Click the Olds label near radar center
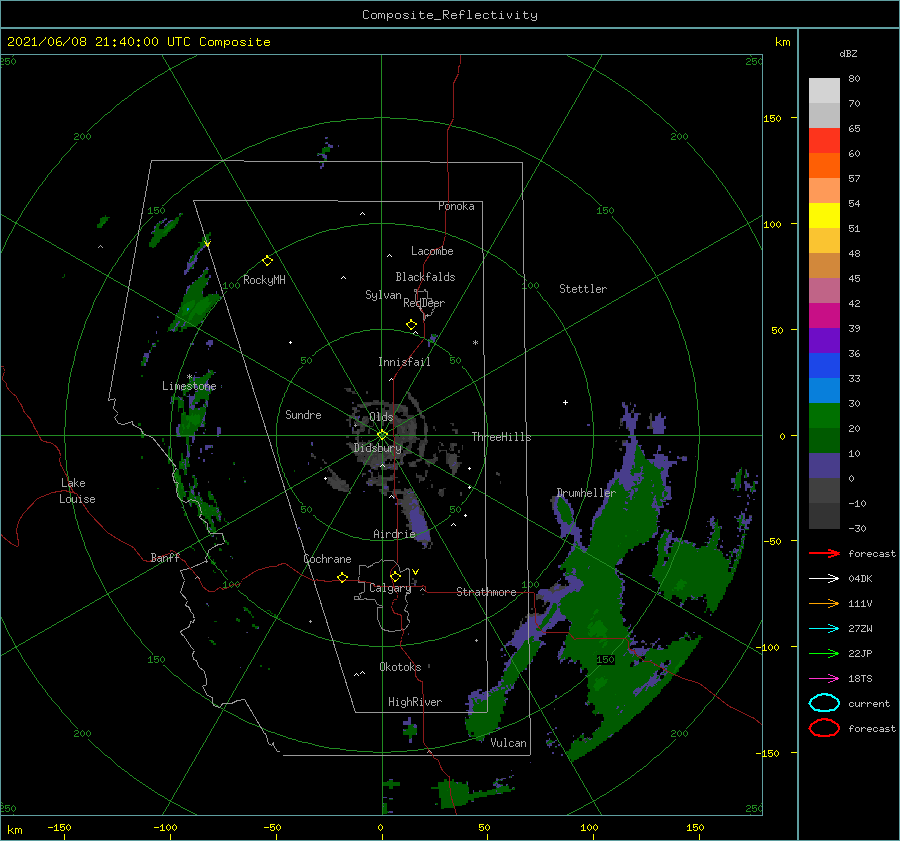900x841 pixels. tap(381, 417)
